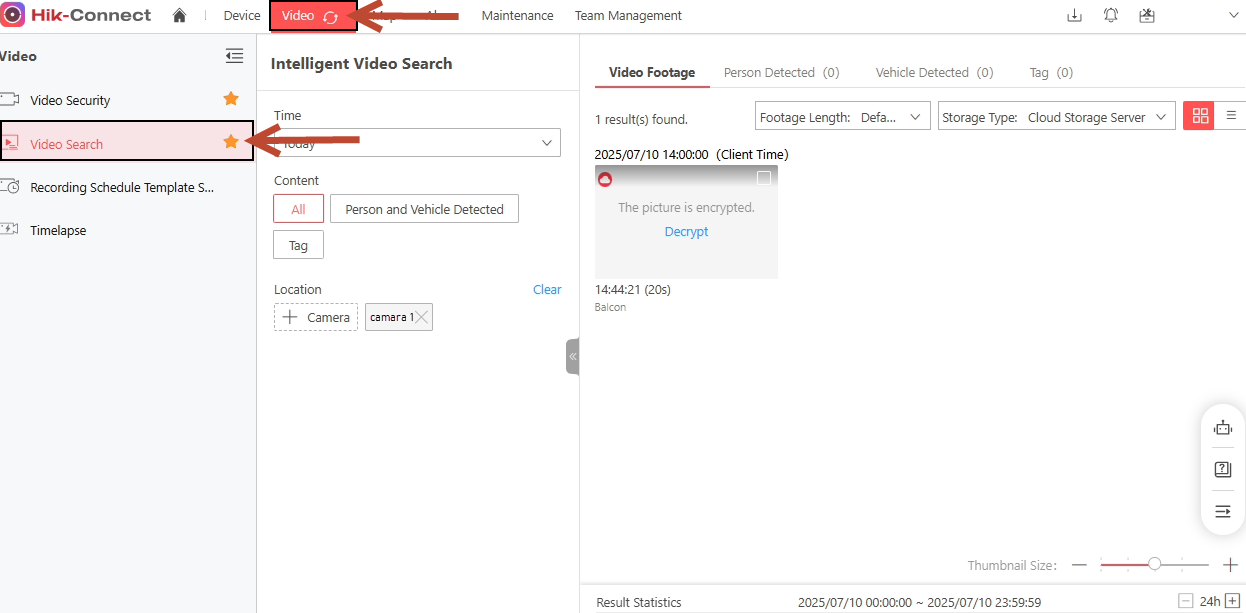
Task: Switch to list view
Action: pyautogui.click(x=1231, y=116)
